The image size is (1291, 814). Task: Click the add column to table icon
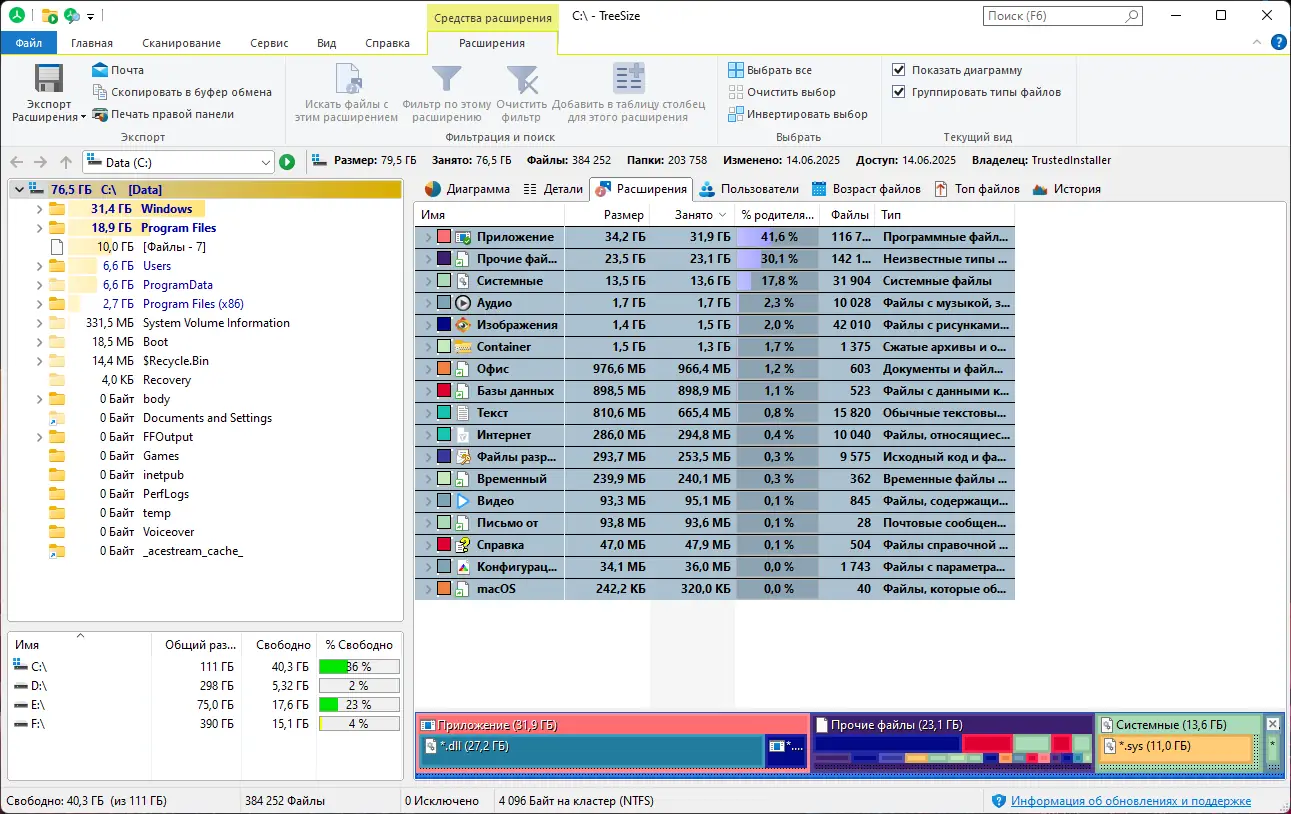click(628, 80)
